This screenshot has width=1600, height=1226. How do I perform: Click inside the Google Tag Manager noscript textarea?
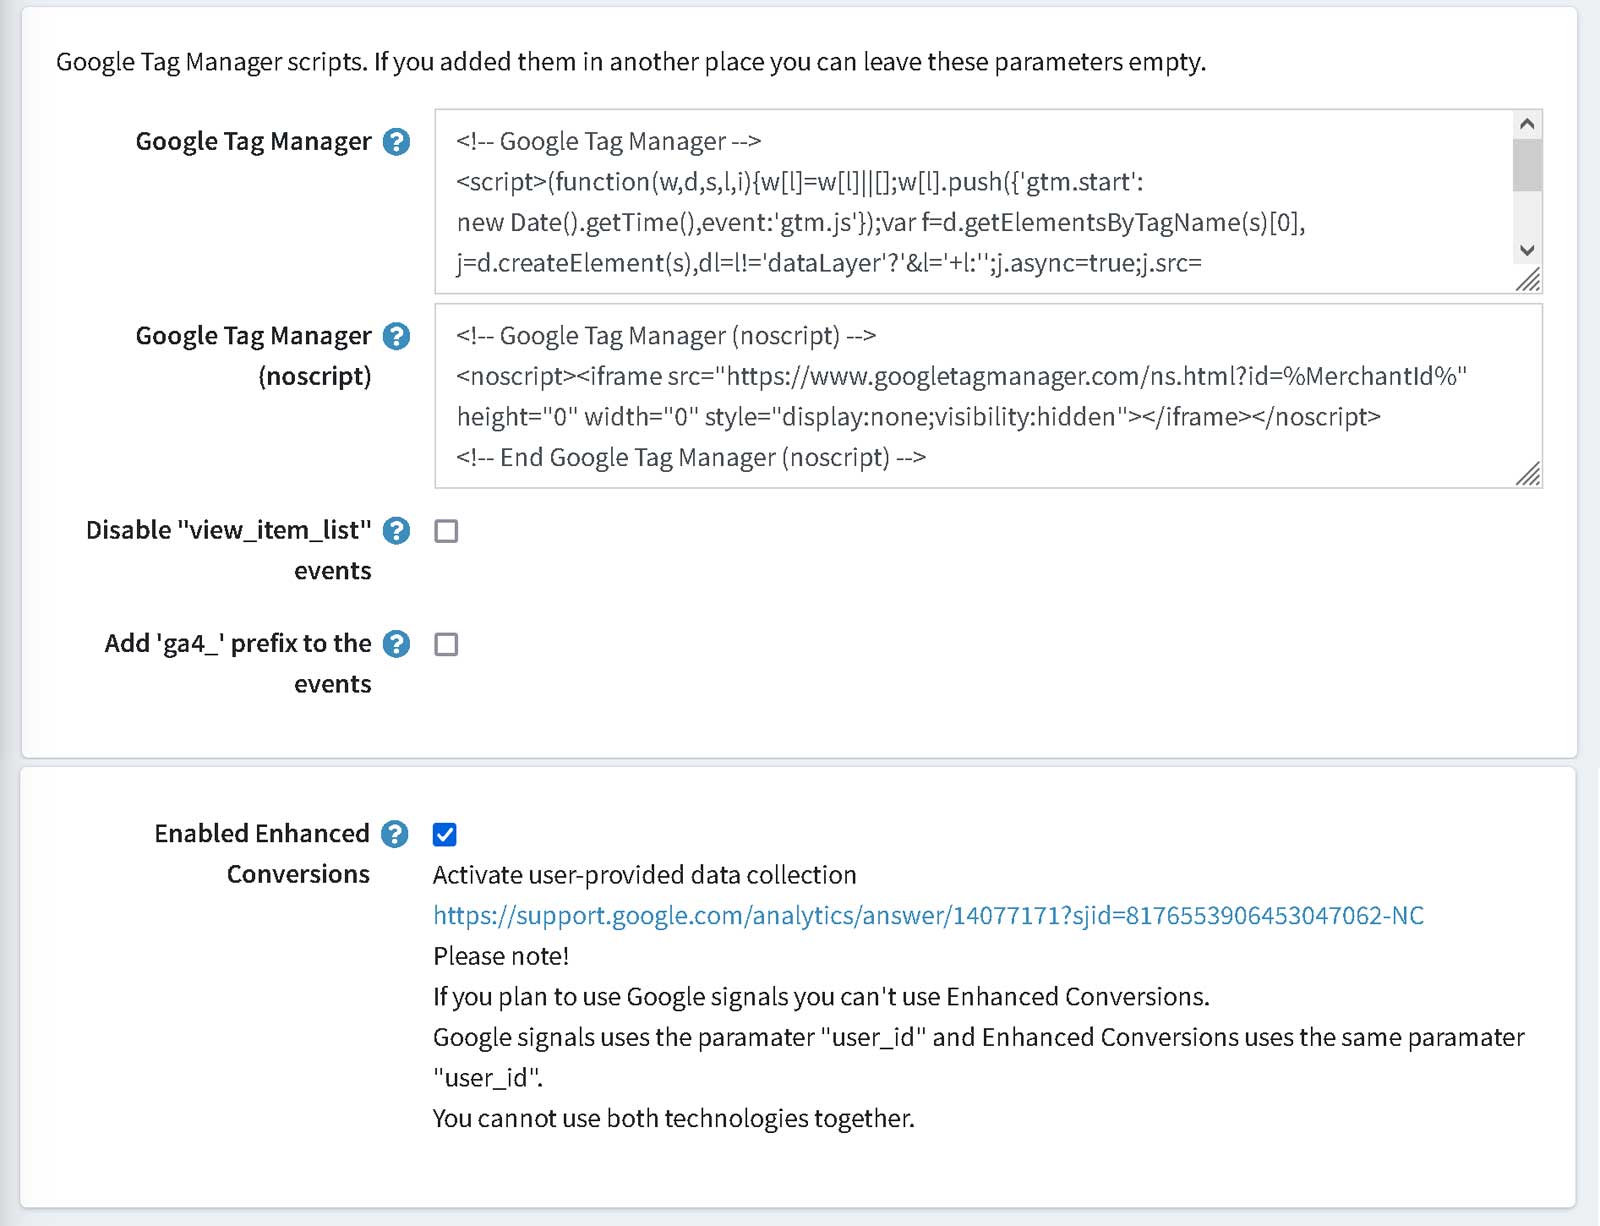point(988,396)
